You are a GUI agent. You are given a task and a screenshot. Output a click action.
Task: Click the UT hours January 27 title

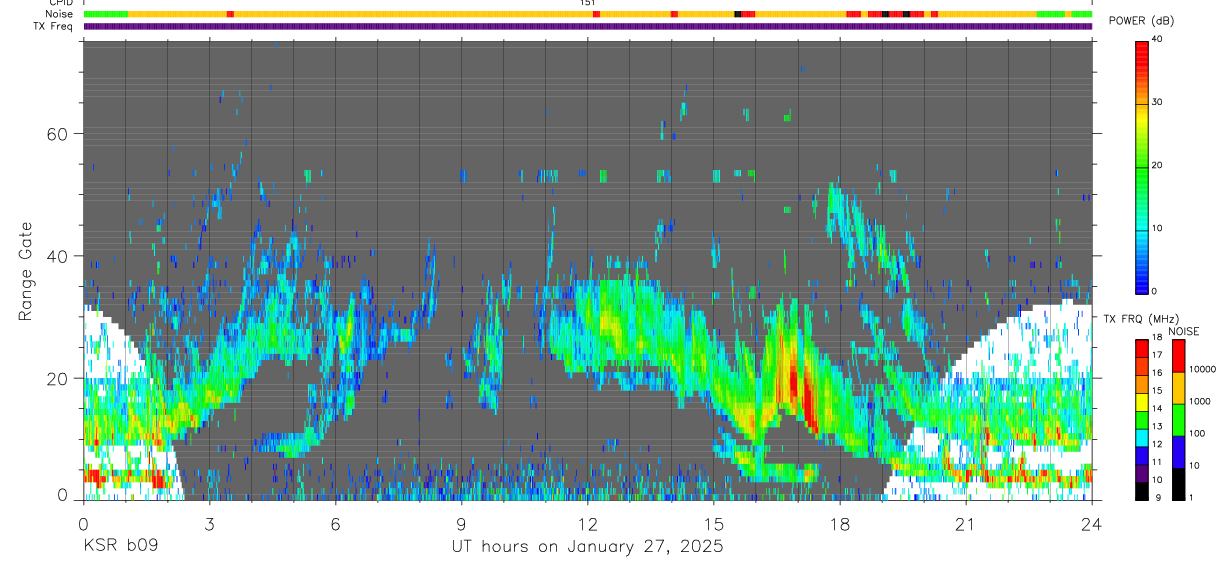click(x=588, y=547)
